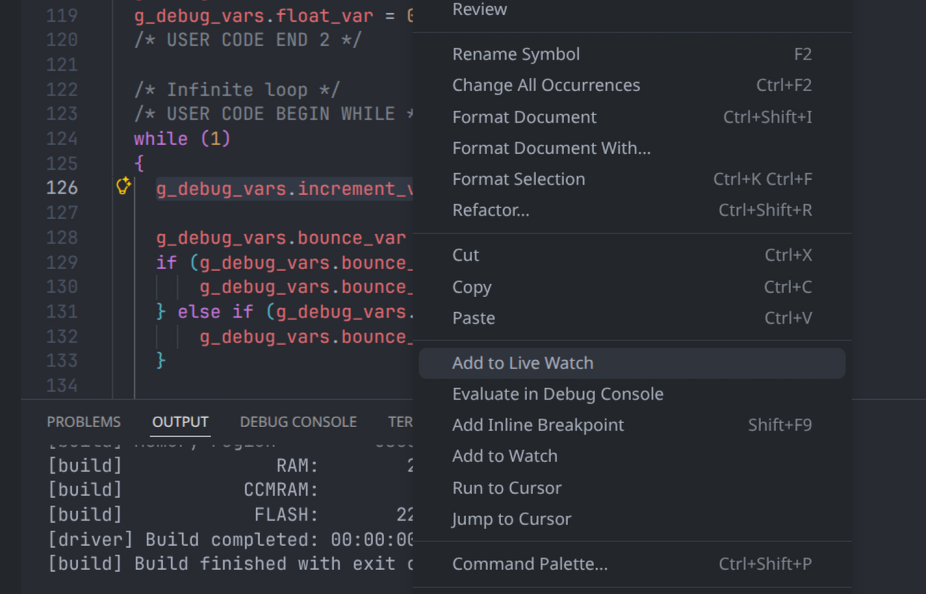Click line number 124 in gutter

[x=62, y=139]
